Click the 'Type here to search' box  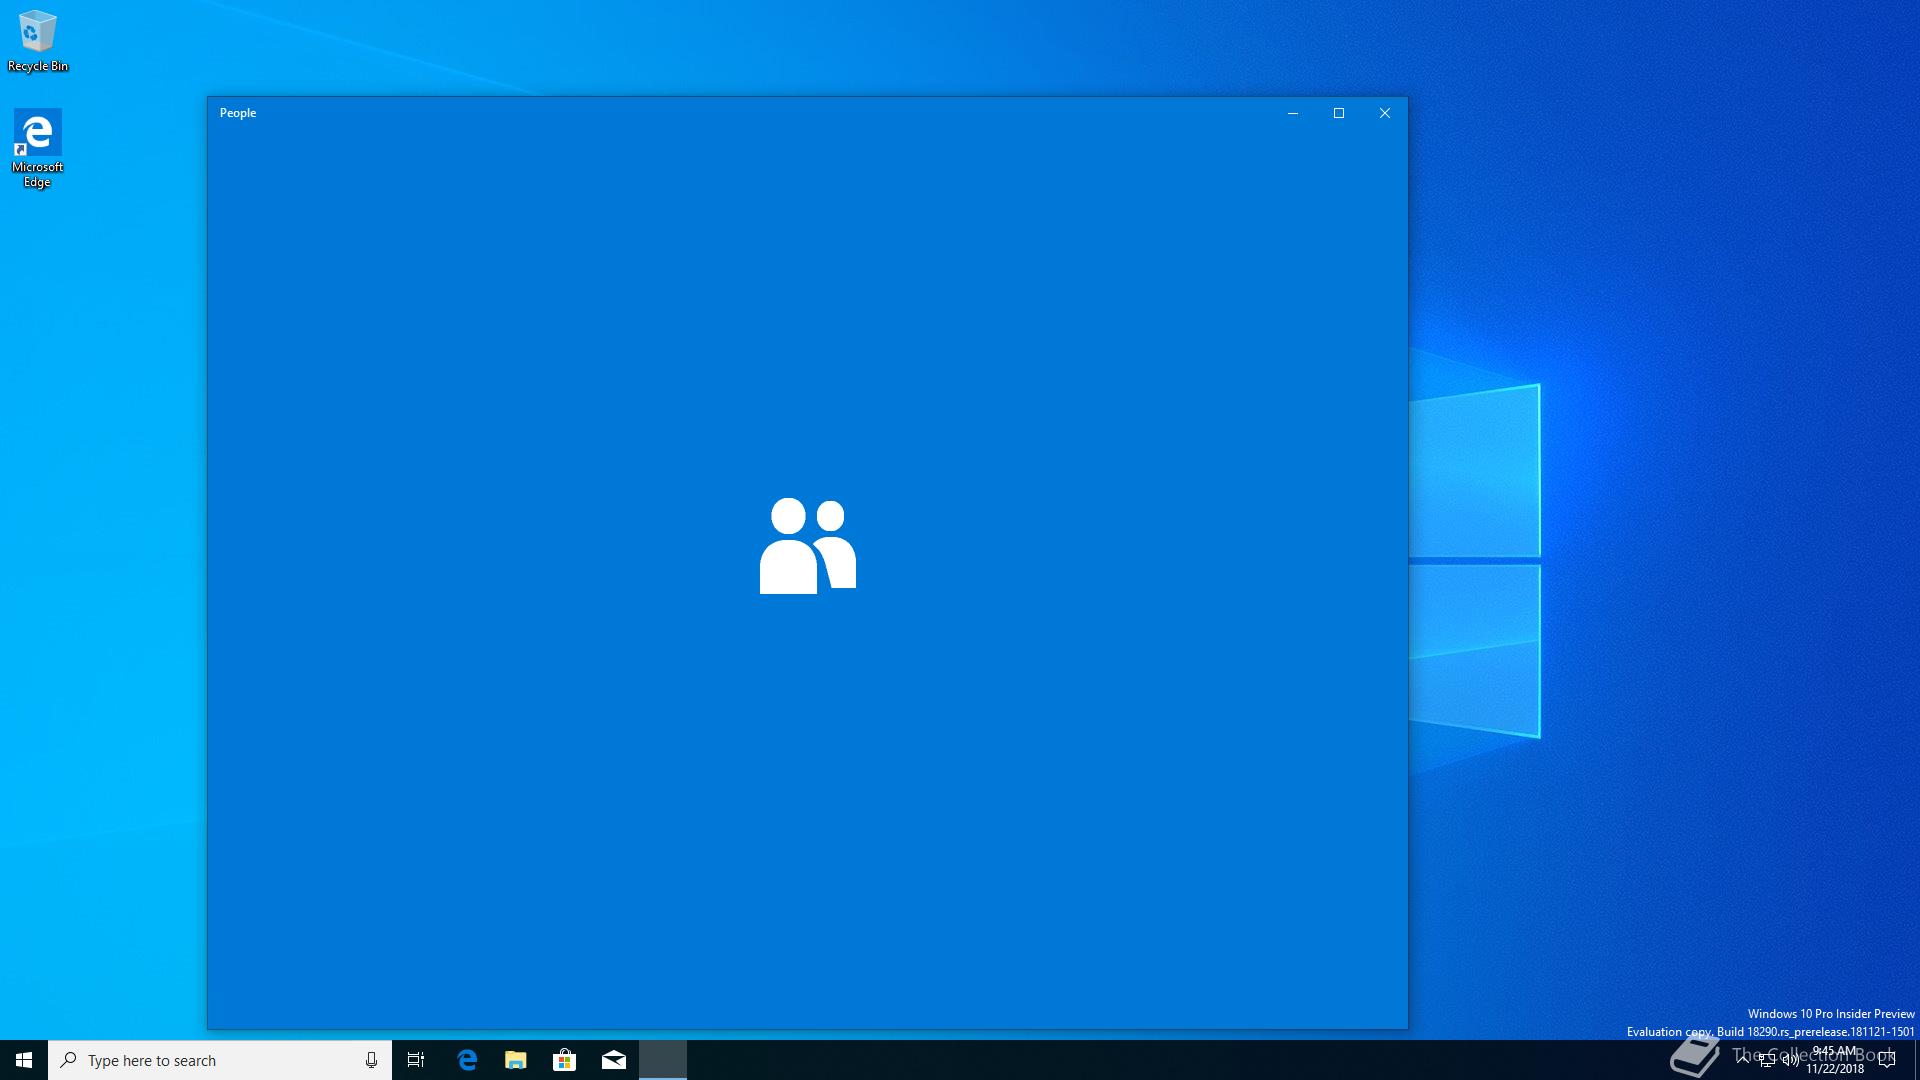220,1060
